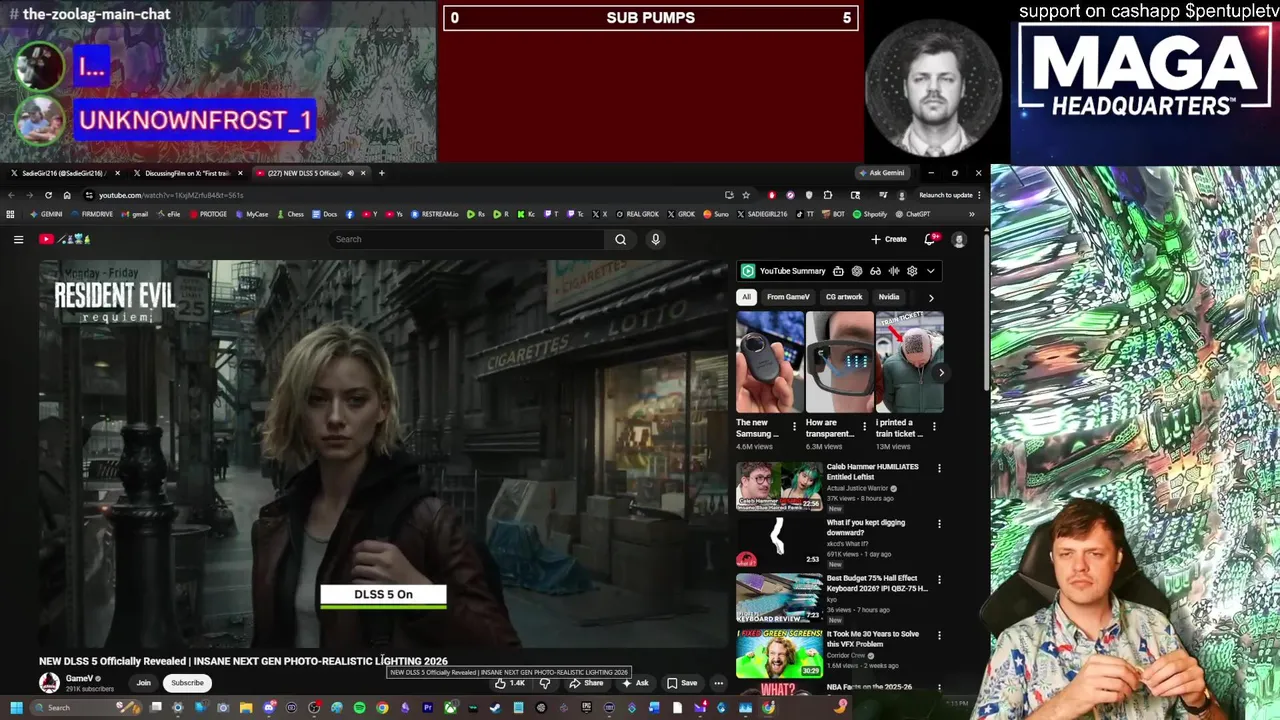The image size is (1280, 720).
Task: Open the It Took Me 30 Years thumbnail
Action: 779,653
